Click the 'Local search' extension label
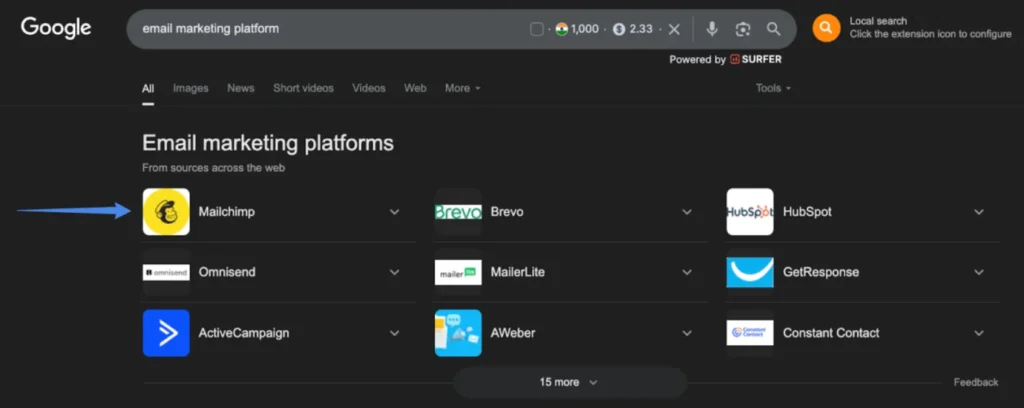Image resolution: width=1024 pixels, height=408 pixels. click(x=878, y=21)
